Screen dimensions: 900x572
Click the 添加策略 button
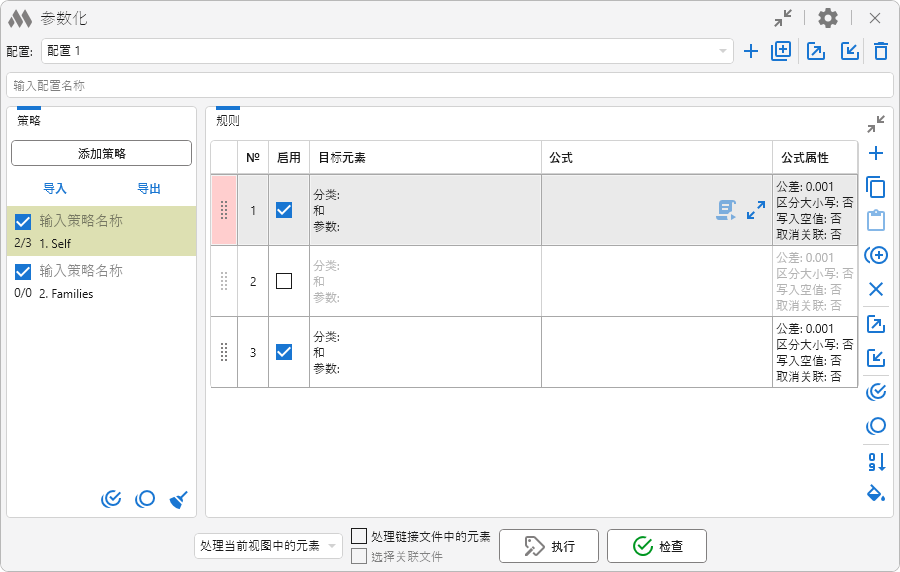pos(101,153)
